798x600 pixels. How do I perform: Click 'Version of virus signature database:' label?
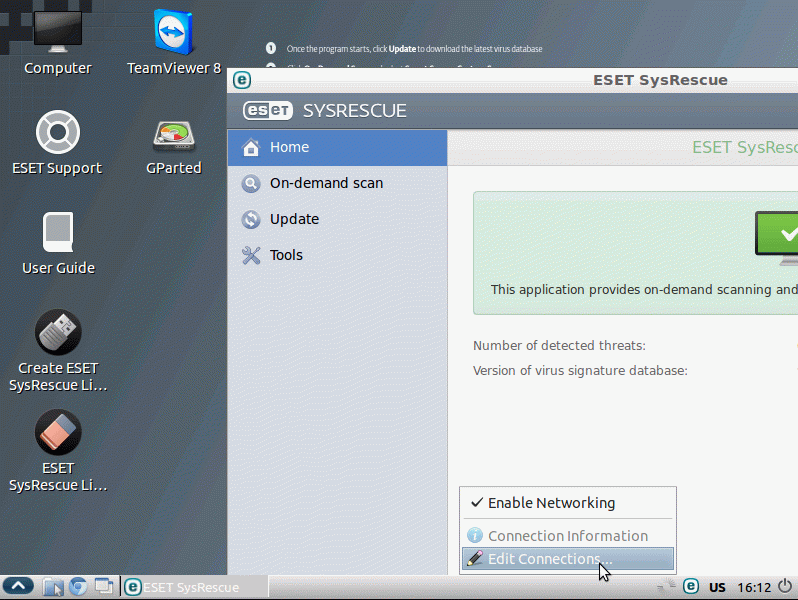point(580,370)
